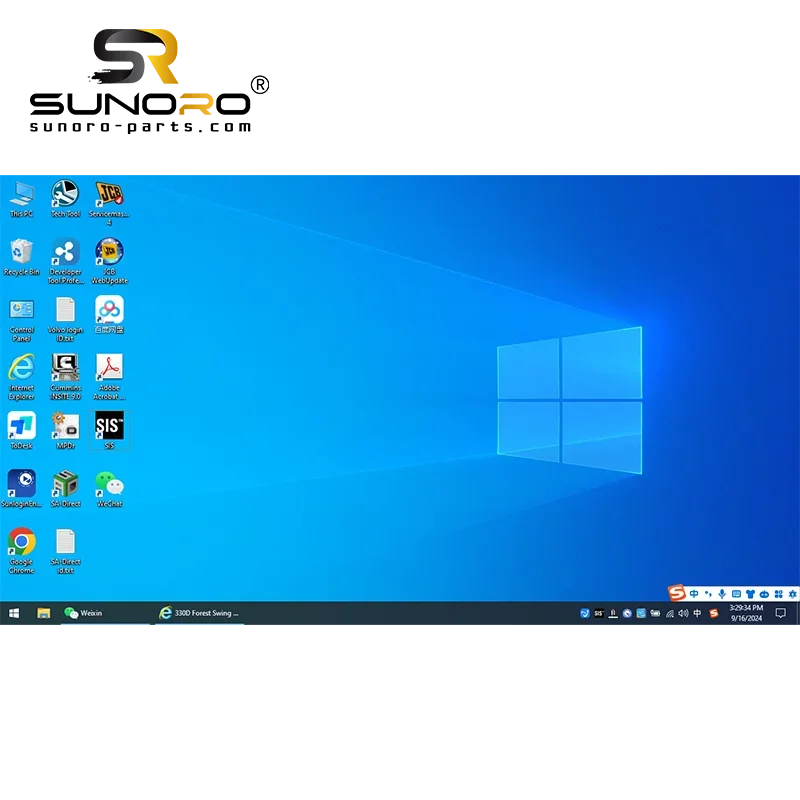Open the clock showing 3:29:34 PM
The image size is (800, 800).
[746, 613]
